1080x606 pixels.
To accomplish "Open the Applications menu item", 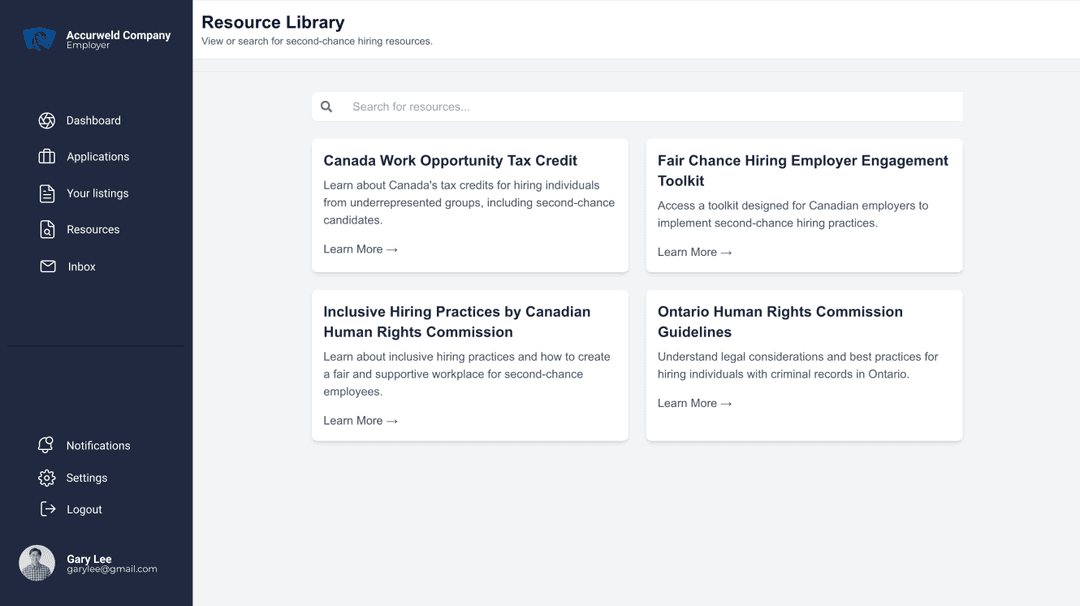I will 98,157.
